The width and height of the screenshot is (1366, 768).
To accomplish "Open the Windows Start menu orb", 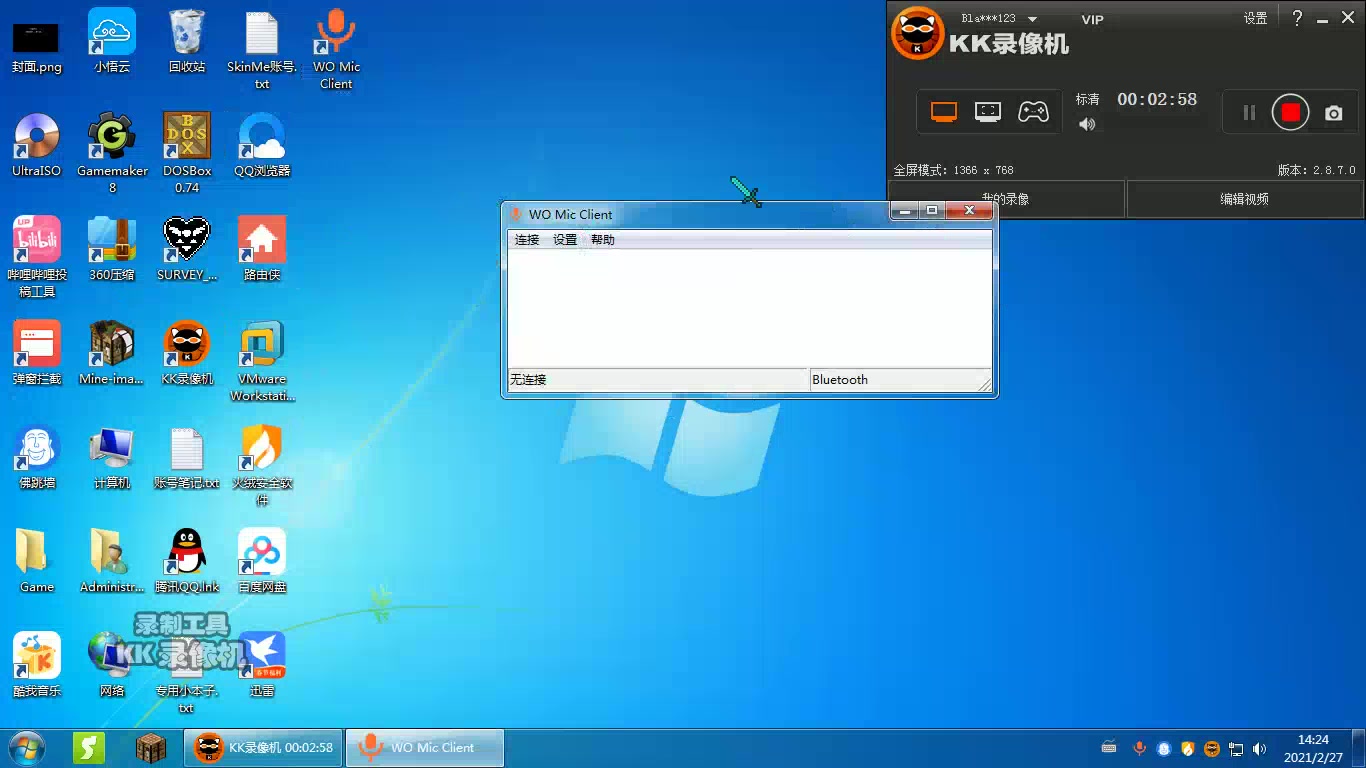I will (27, 748).
